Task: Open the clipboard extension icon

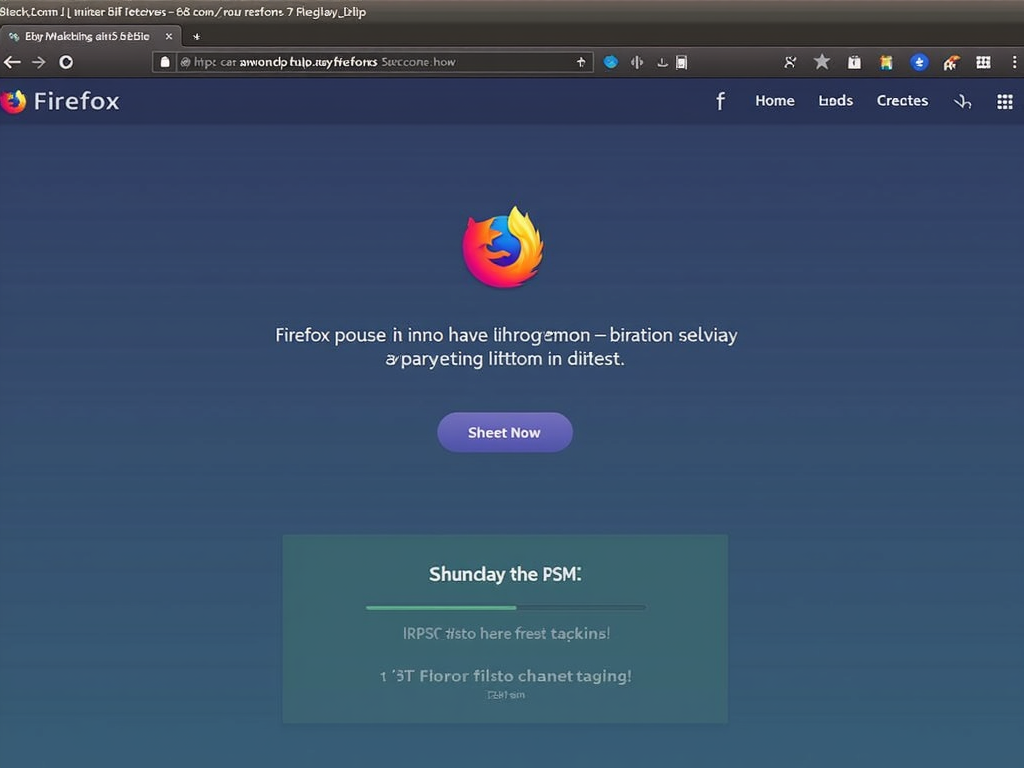Action: (854, 62)
